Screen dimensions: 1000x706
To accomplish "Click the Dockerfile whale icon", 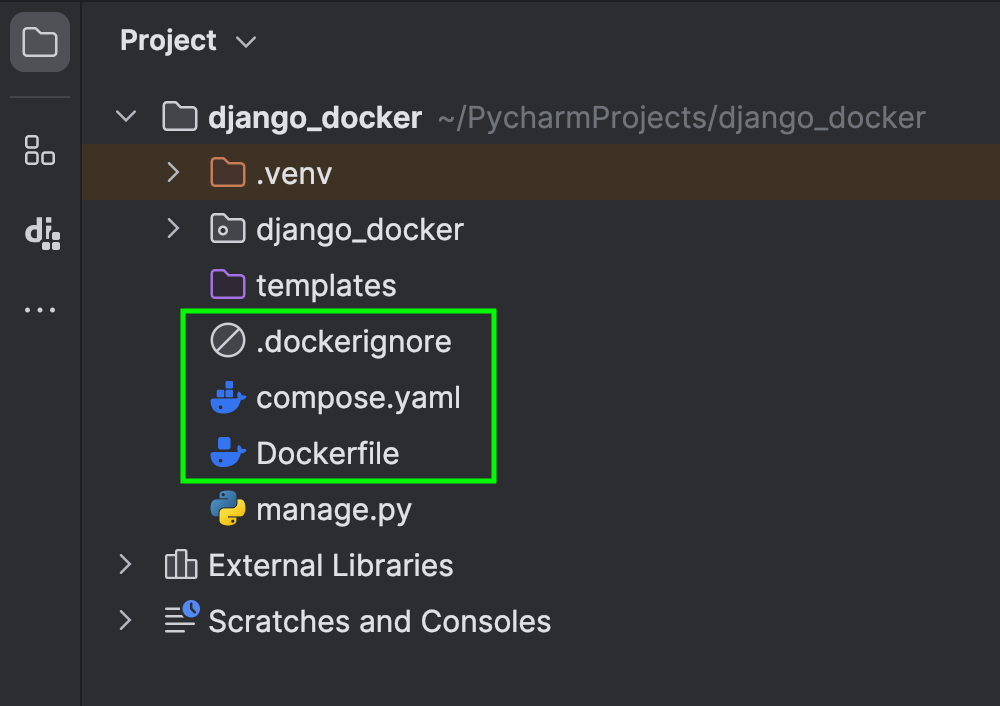I will [x=228, y=454].
